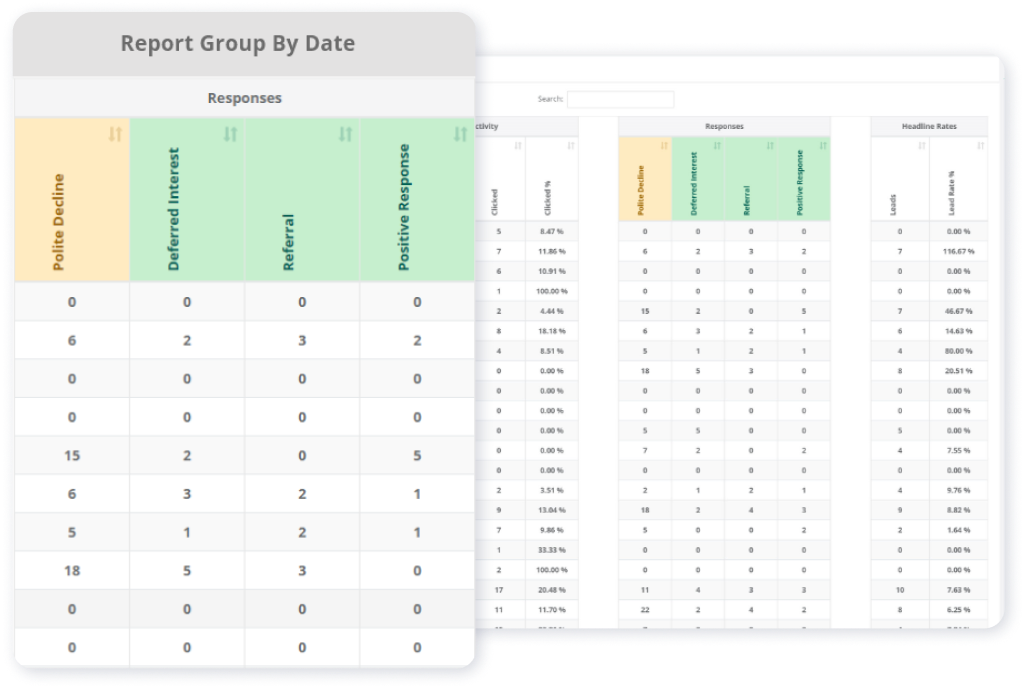Click the 3.51 % clicked rate cell
The image size is (1025, 689).
(x=552, y=490)
